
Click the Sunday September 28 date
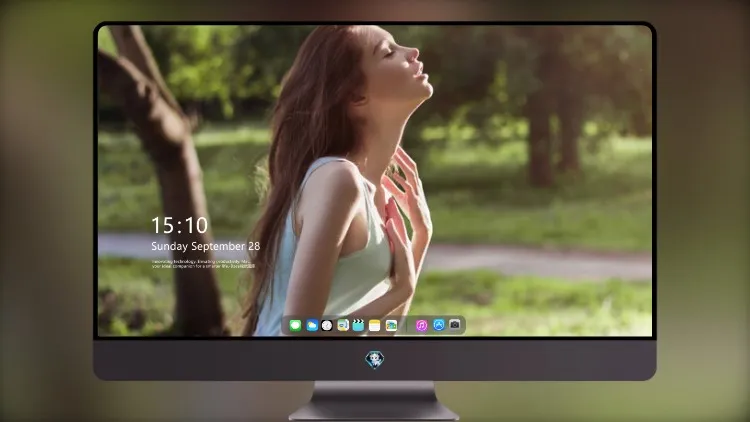(206, 246)
